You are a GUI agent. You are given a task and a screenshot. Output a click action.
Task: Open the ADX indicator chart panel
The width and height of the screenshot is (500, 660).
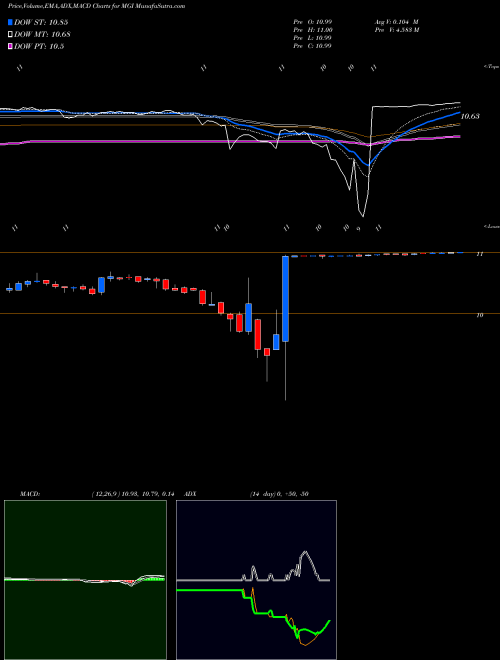256,580
